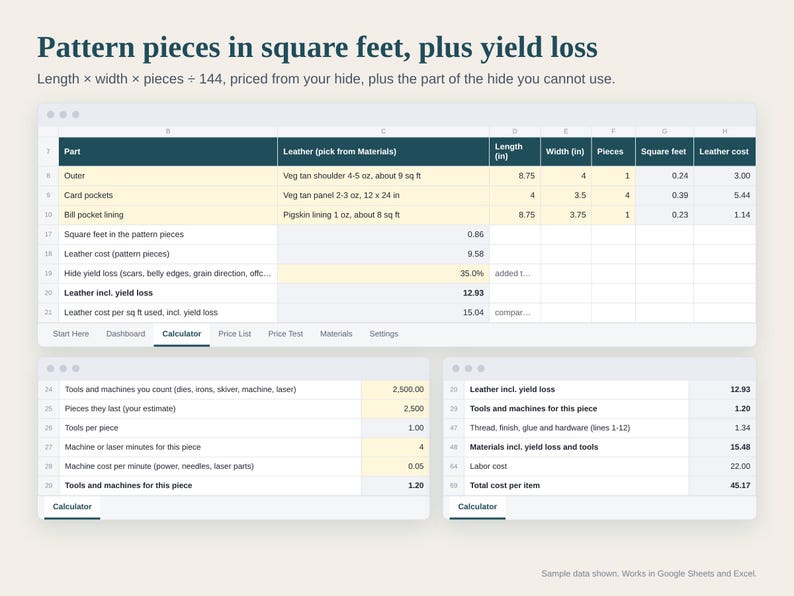Click the 'Hide yield loss (scars, belly edges…' label

(x=168, y=273)
